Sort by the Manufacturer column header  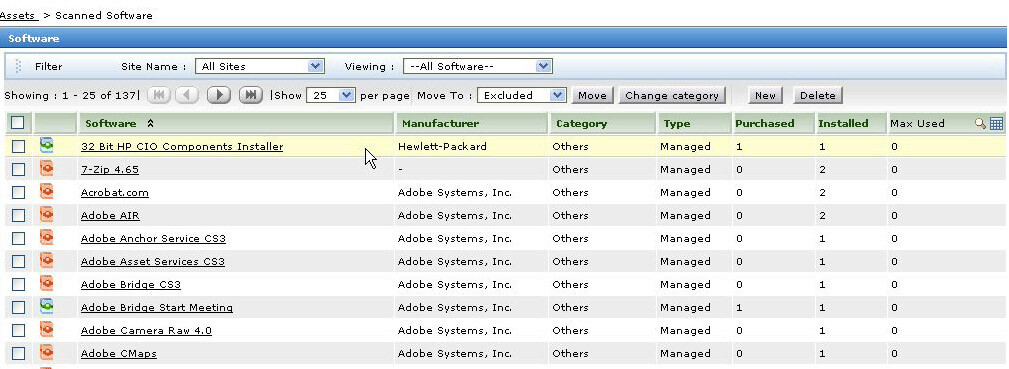coord(440,124)
